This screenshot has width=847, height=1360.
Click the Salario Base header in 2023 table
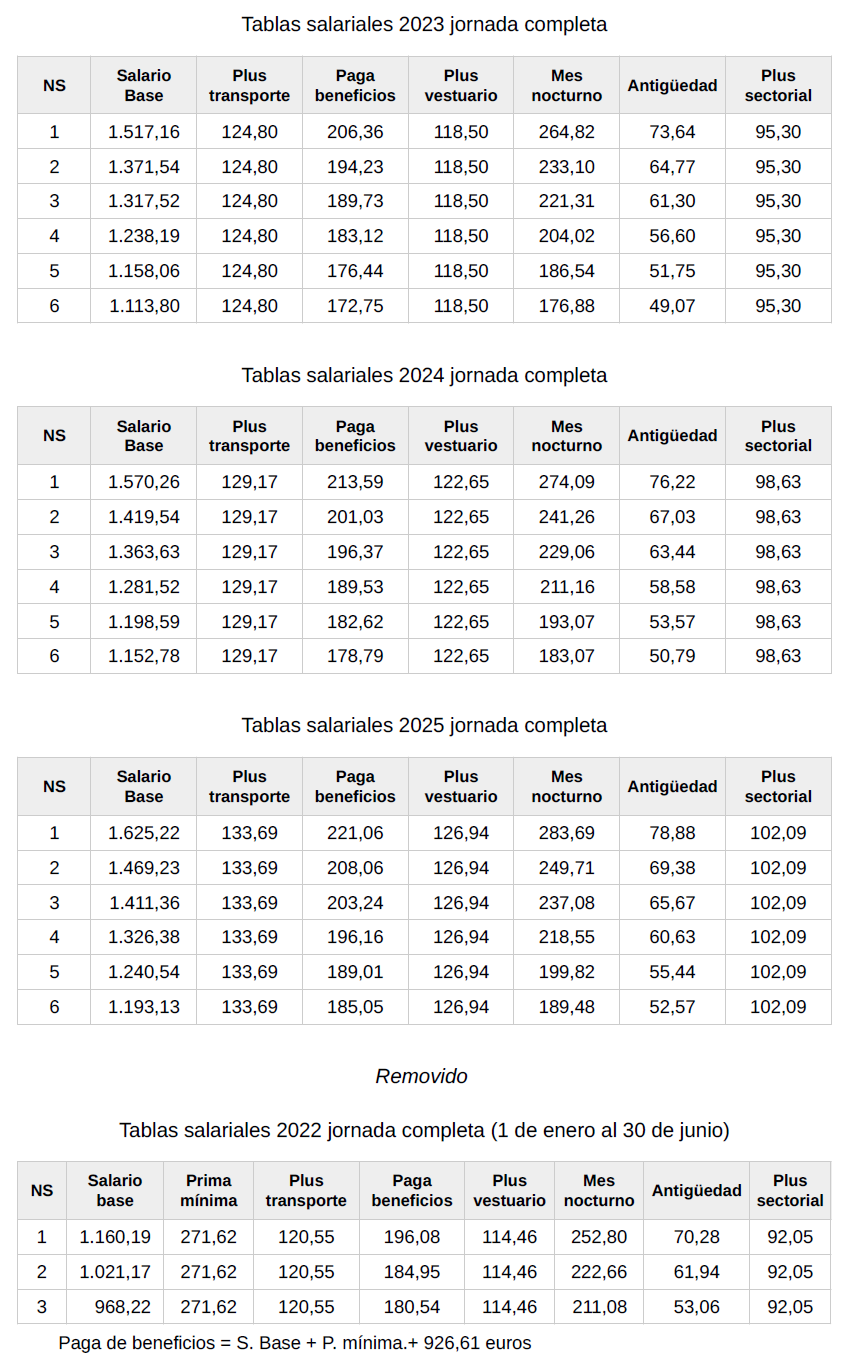point(144,86)
